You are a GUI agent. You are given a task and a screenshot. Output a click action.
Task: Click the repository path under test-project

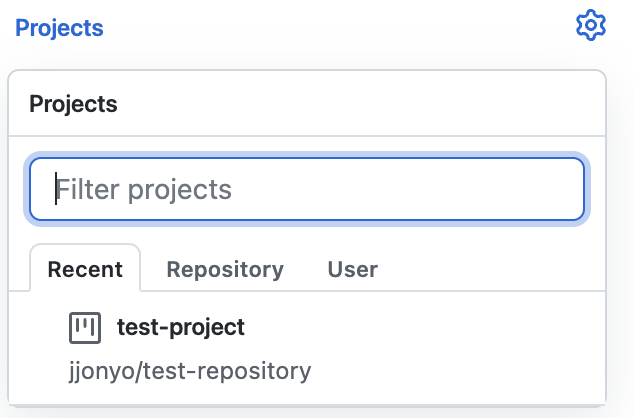(189, 372)
